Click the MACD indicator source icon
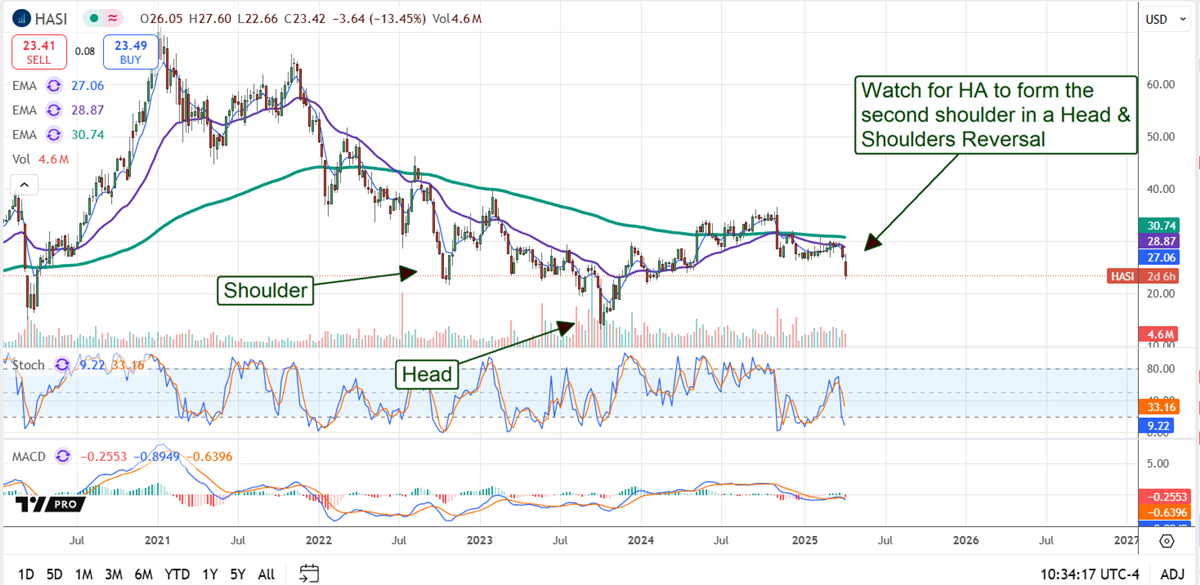The height and width of the screenshot is (585, 1200). [x=62, y=456]
